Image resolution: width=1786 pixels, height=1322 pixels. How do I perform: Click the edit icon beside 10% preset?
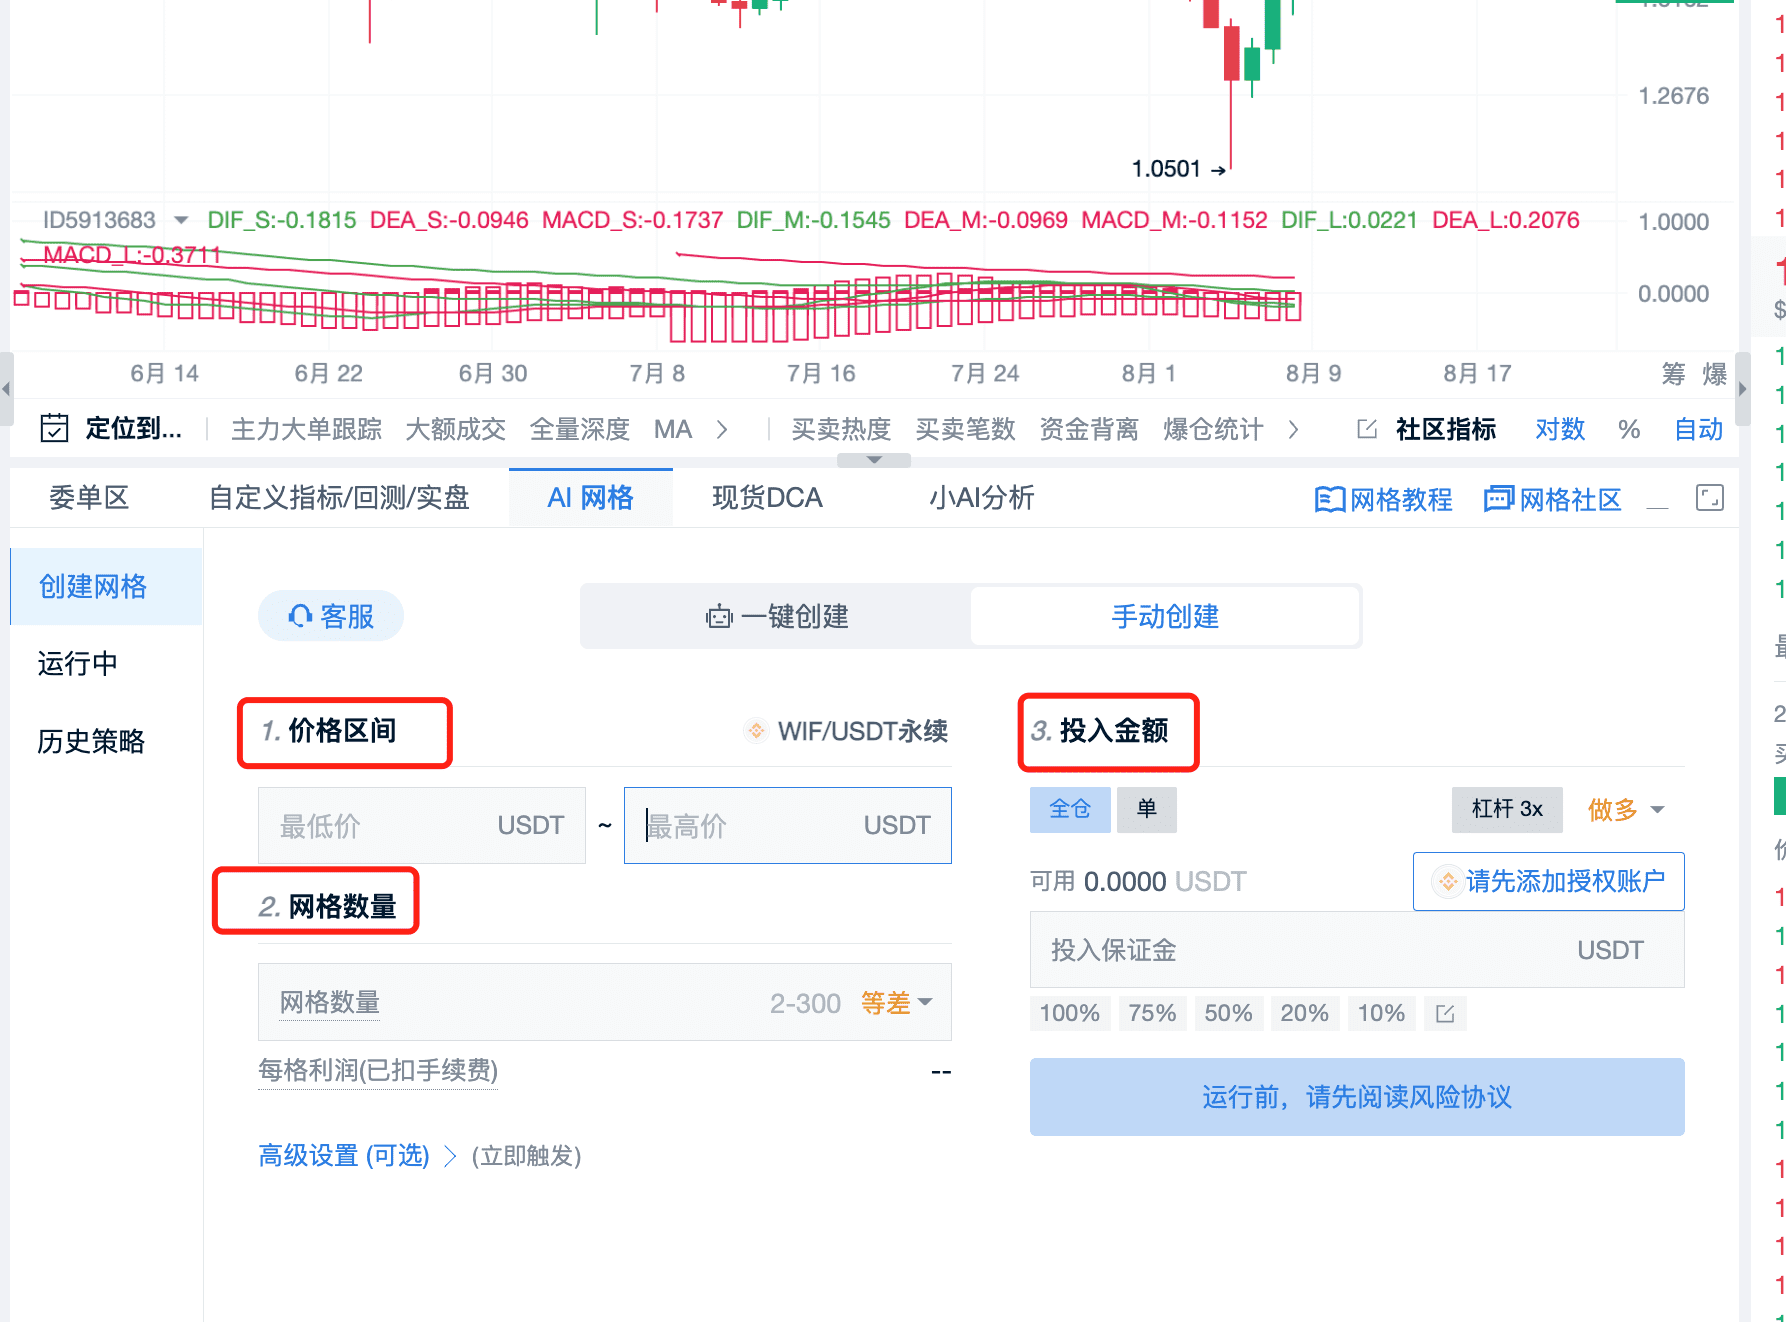[x=1445, y=1014]
